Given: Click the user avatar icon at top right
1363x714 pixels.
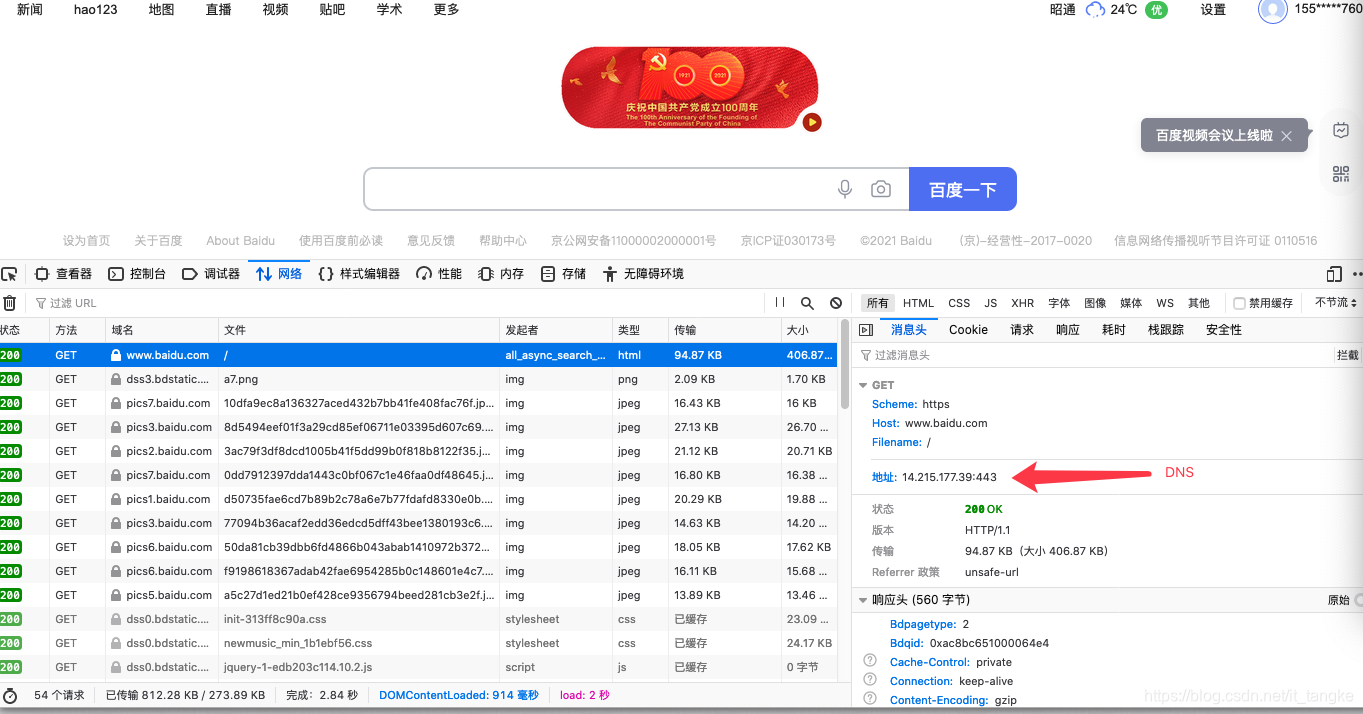Looking at the screenshot, I should coord(1272,10).
